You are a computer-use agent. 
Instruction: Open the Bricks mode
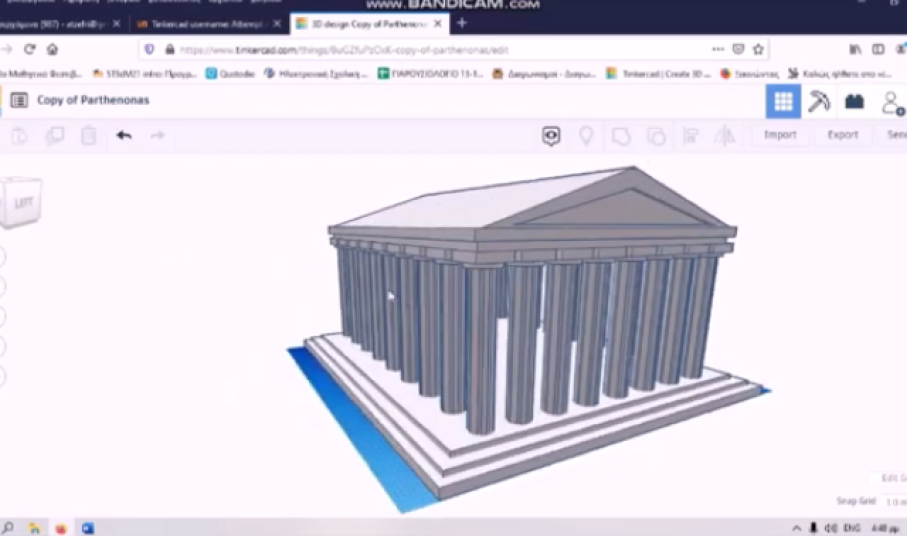(854, 101)
